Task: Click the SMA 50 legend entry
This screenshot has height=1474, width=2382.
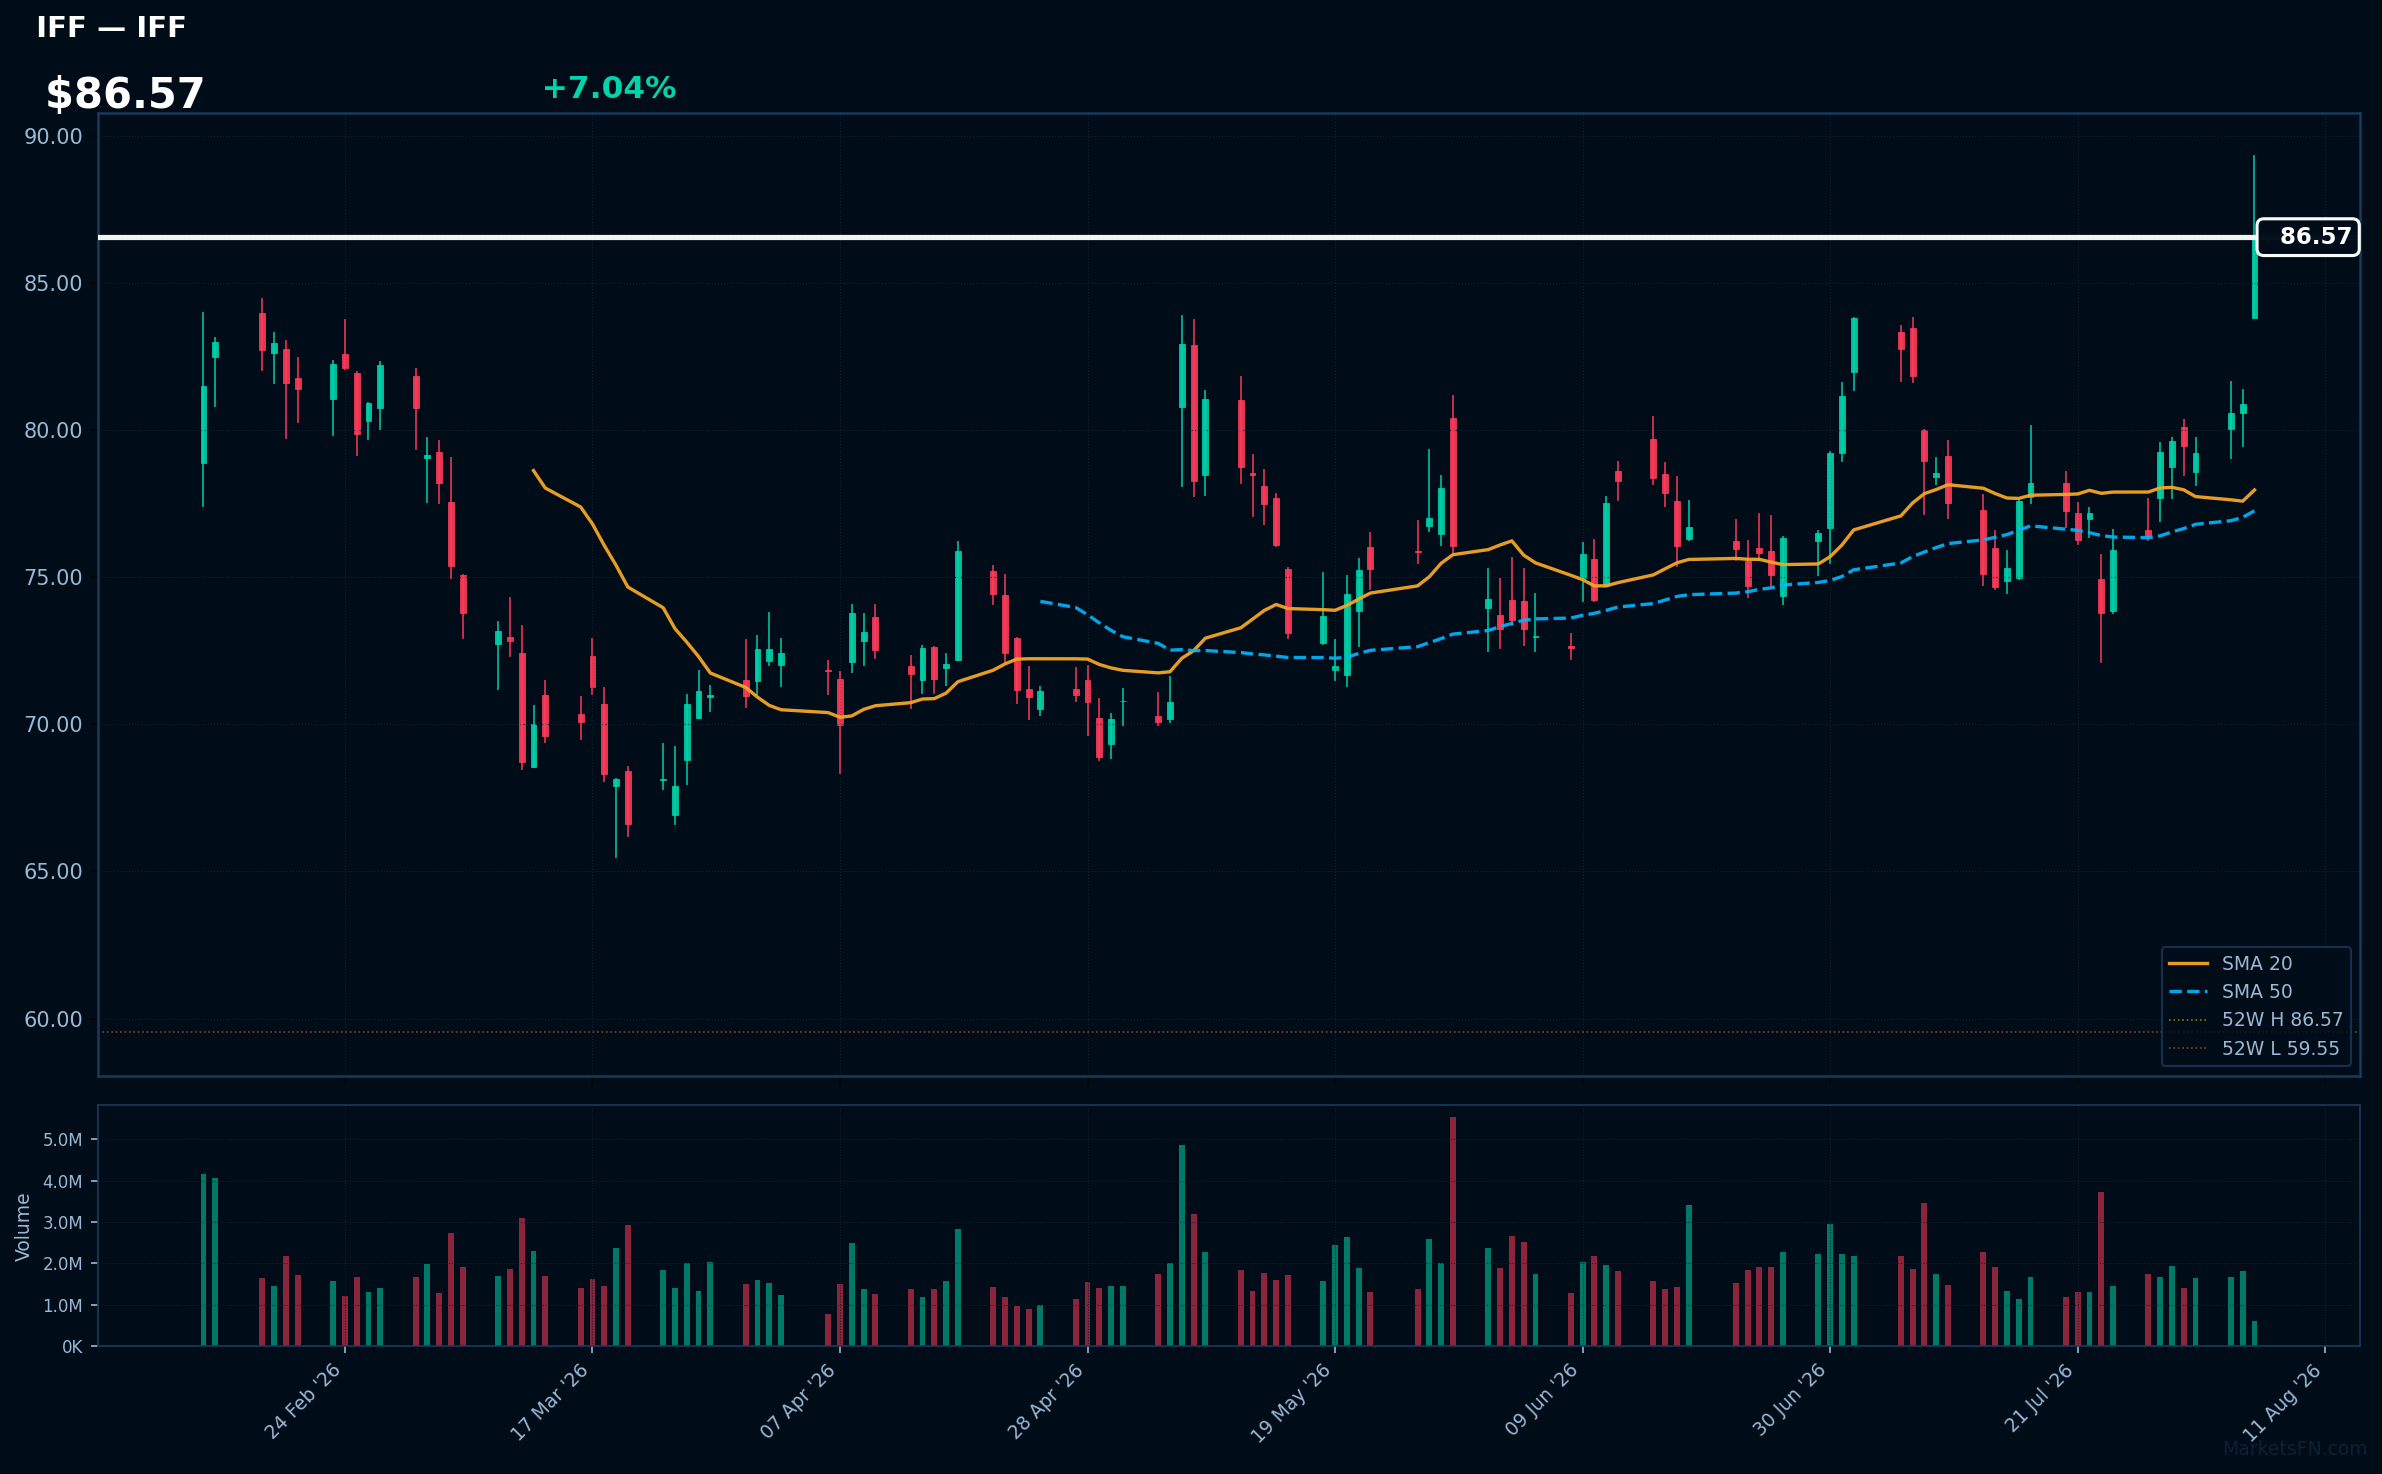Action: [x=2257, y=991]
